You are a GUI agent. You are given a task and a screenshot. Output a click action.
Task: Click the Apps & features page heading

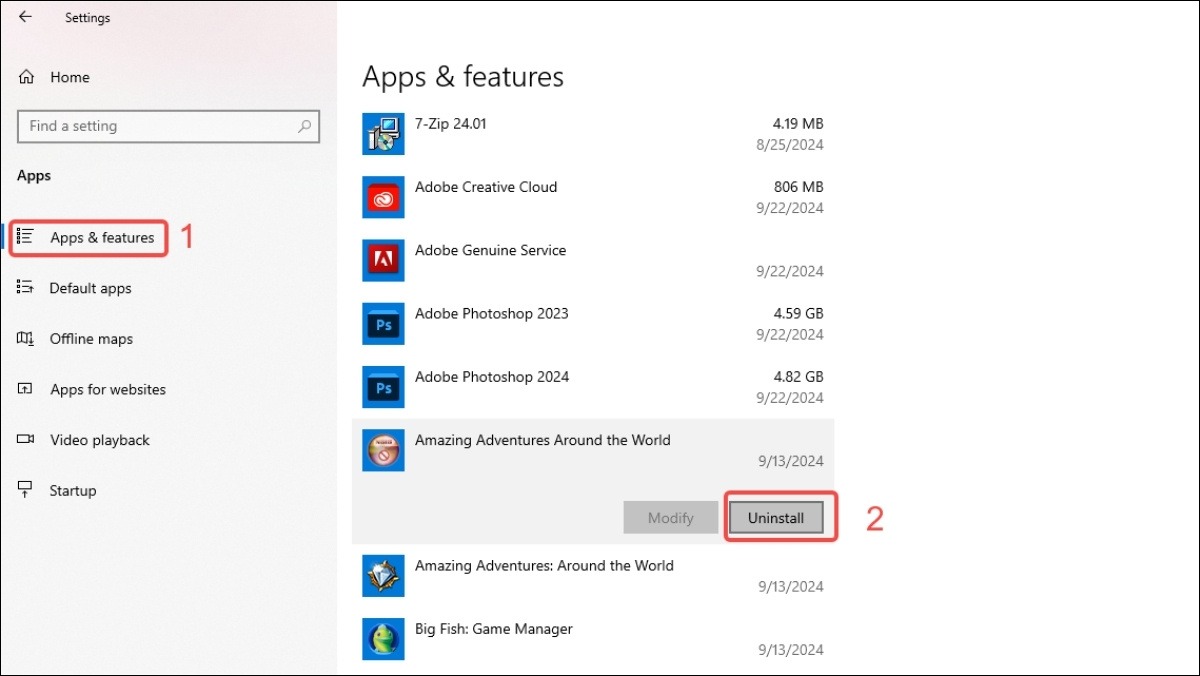coord(463,77)
